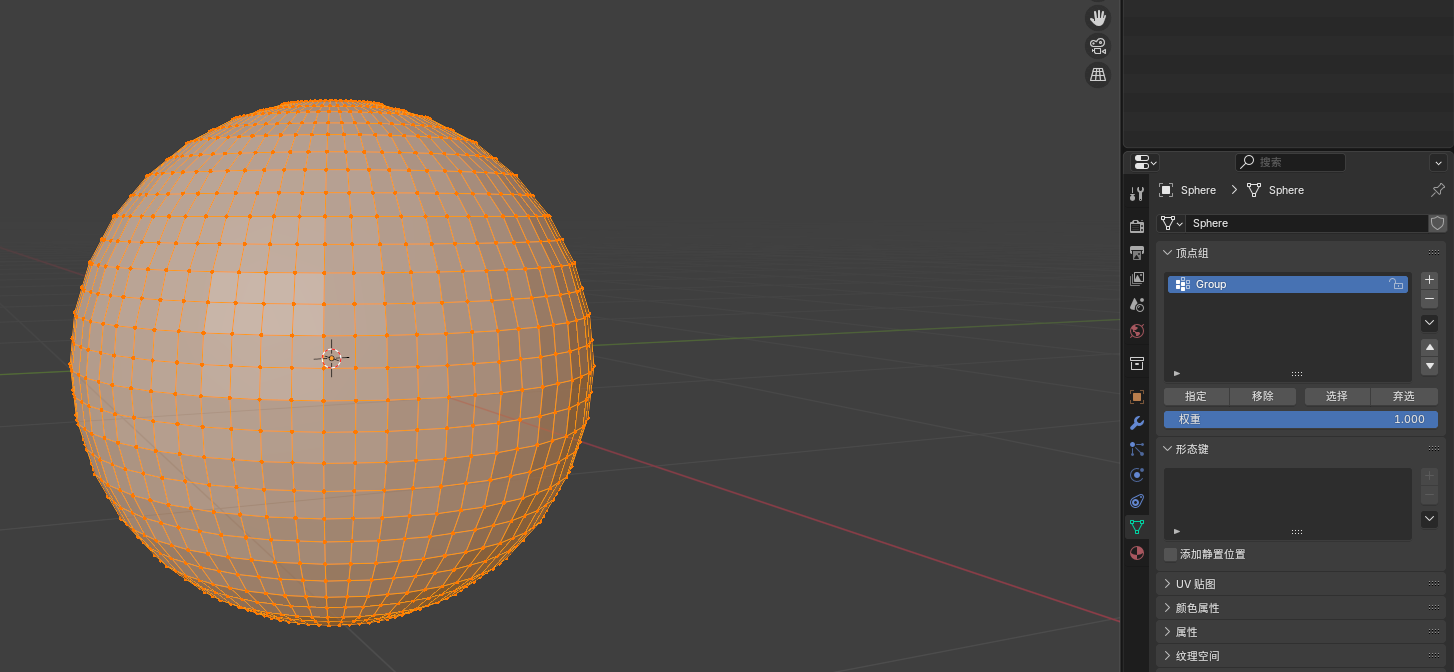Toggle the camera view icon
The width and height of the screenshot is (1454, 672).
[1098, 46]
